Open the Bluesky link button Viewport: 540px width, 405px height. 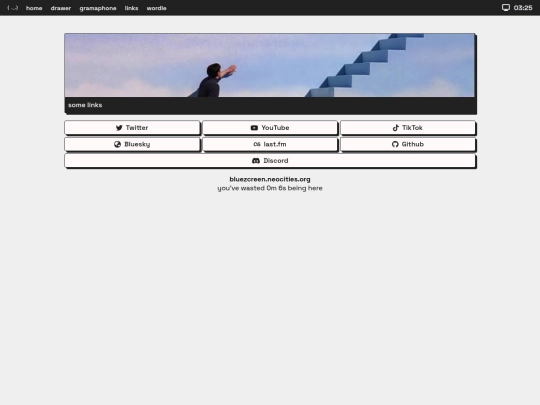tap(132, 144)
